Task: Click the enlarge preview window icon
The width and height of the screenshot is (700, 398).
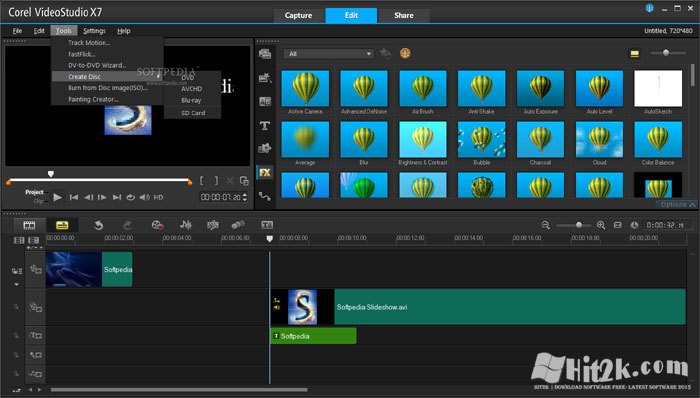Action: 244,181
